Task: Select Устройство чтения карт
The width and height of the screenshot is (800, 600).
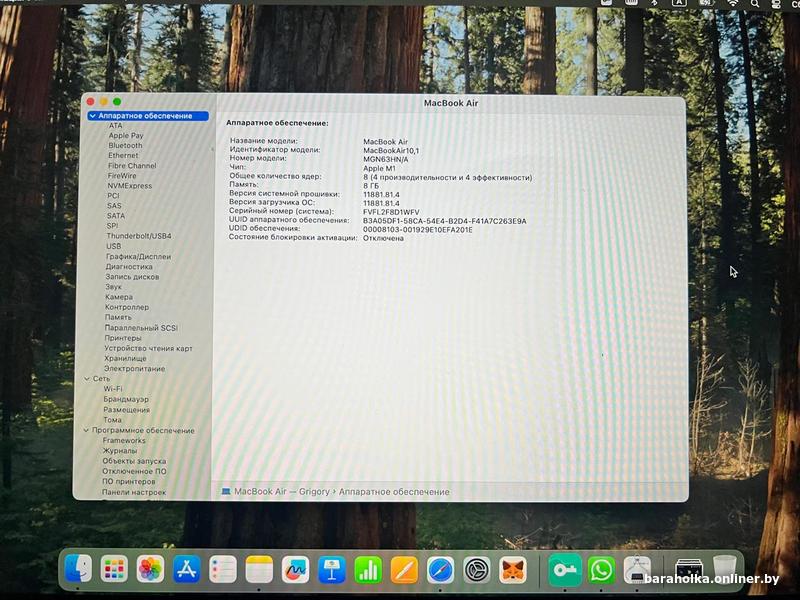Action: pyautogui.click(x=148, y=348)
